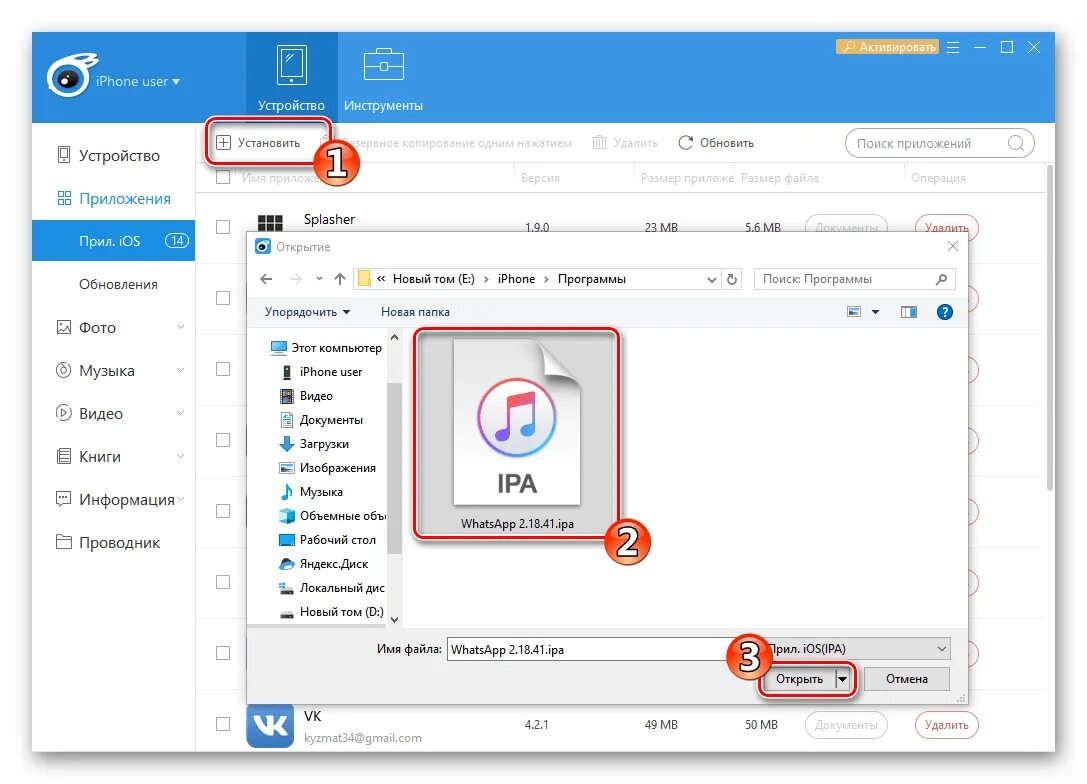This screenshot has height=784, width=1087.
Task: Expand the Фото chevron
Action: click(180, 327)
